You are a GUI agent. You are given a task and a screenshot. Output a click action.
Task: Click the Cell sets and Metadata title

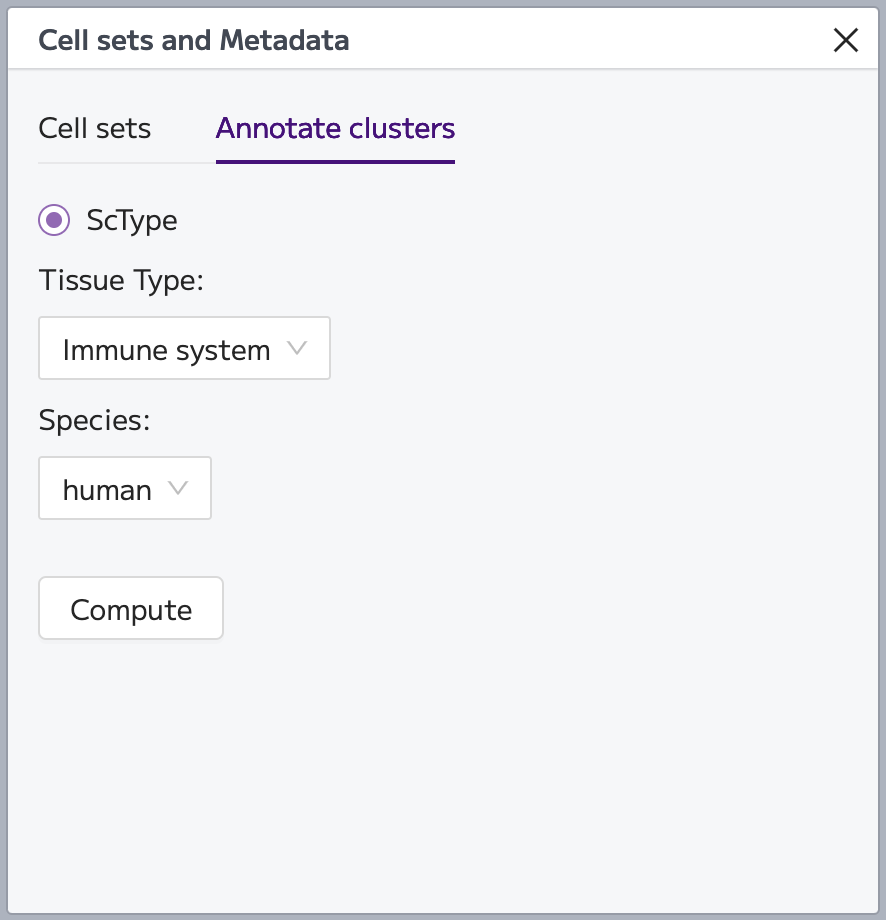(194, 40)
